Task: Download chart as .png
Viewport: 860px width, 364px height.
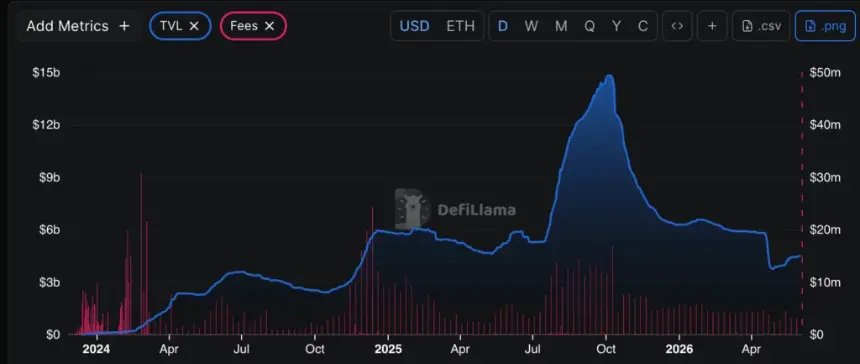Action: [825, 26]
